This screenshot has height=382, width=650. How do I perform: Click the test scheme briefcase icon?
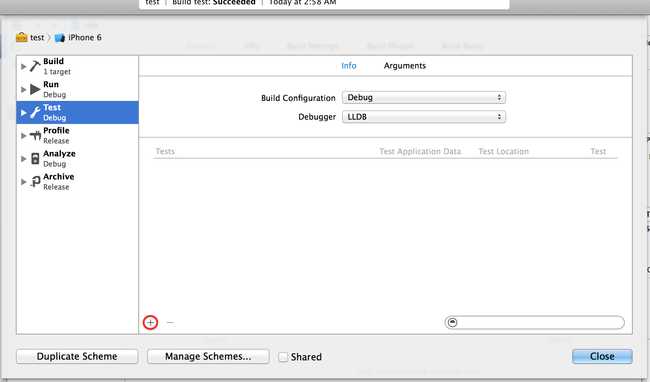pyautogui.click(x=22, y=37)
